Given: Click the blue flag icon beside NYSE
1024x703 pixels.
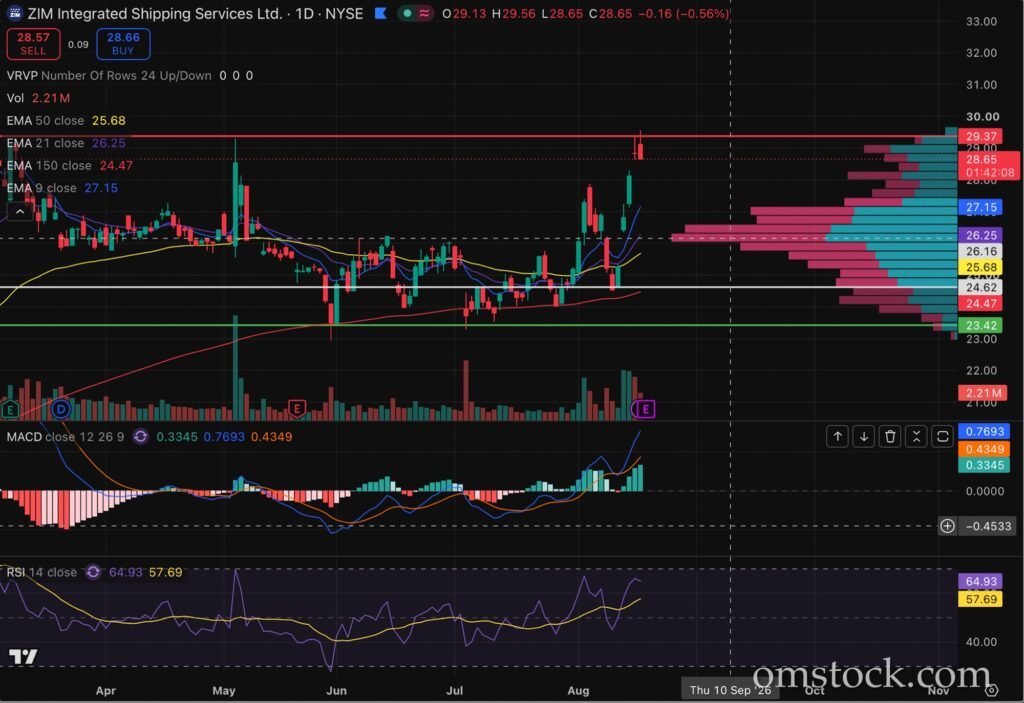Looking at the screenshot, I should pos(381,13).
